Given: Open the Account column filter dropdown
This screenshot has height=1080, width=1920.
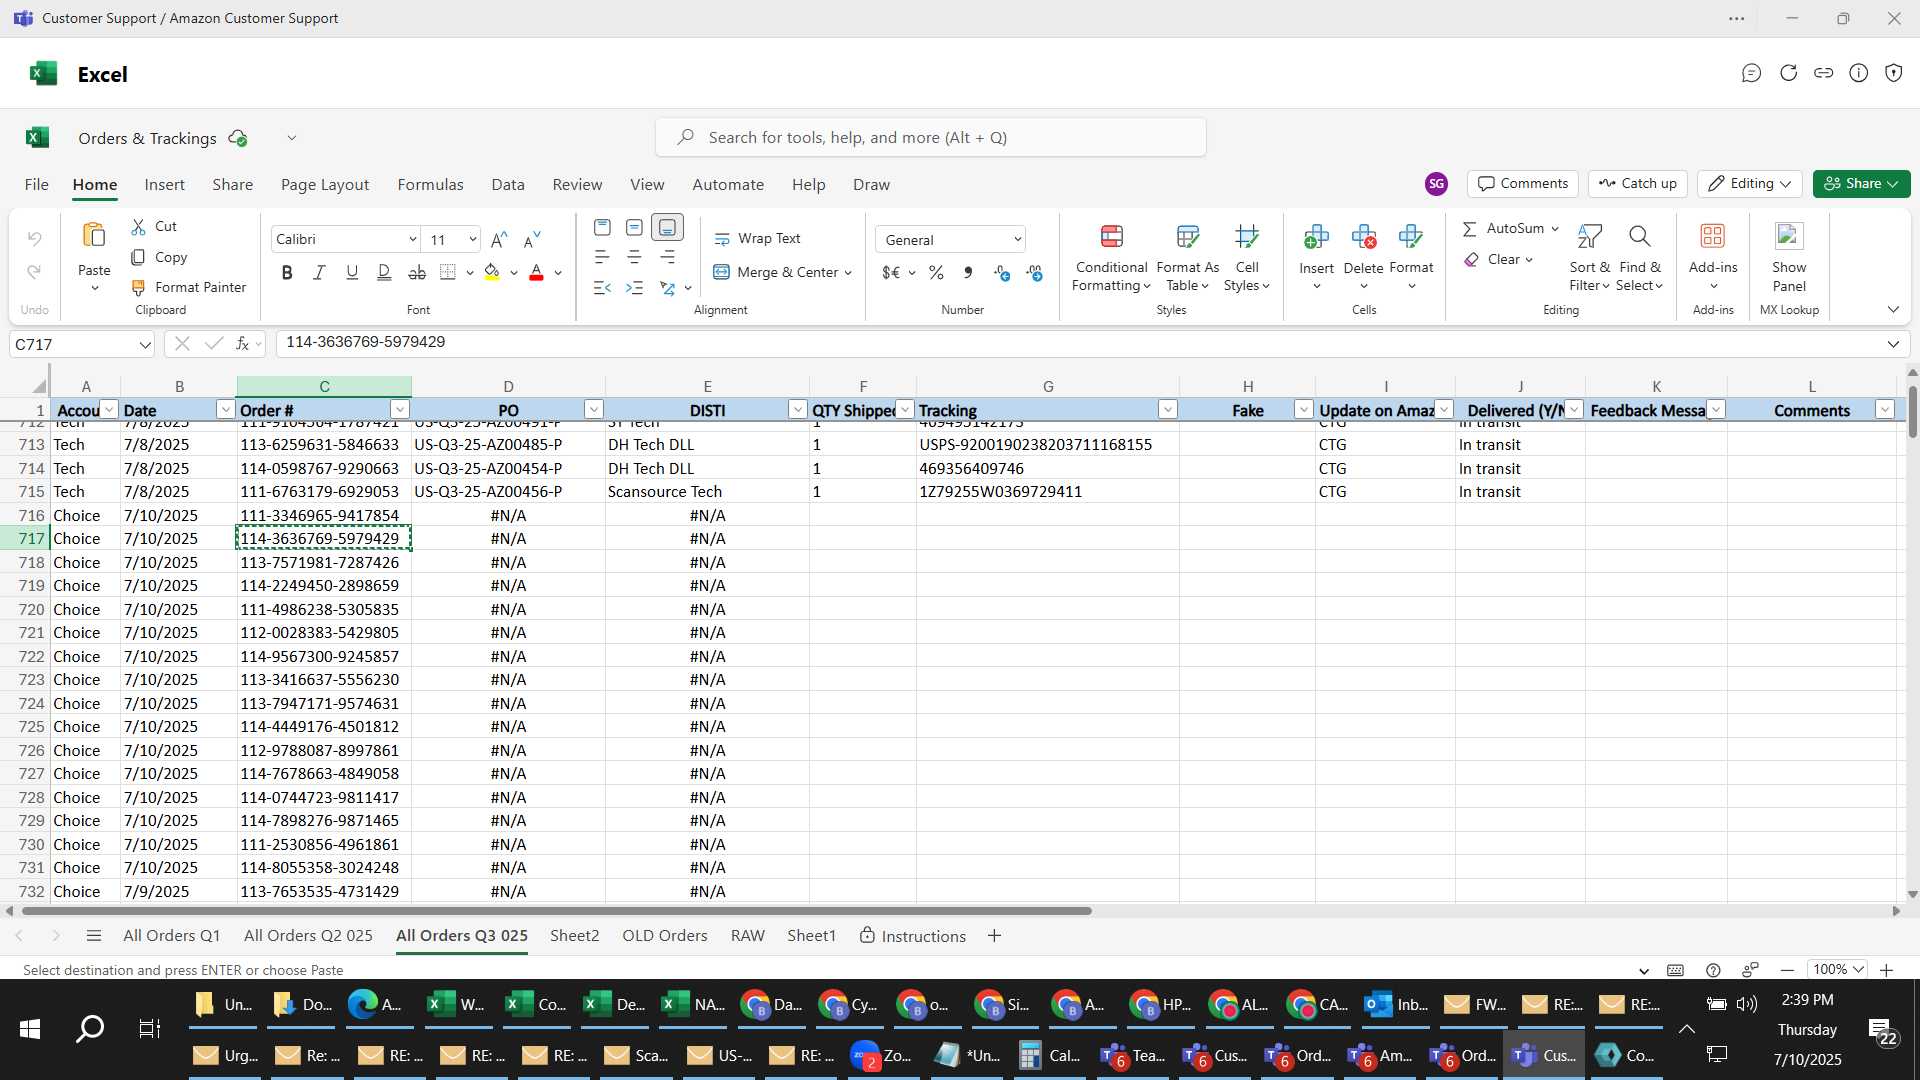Looking at the screenshot, I should [109, 410].
